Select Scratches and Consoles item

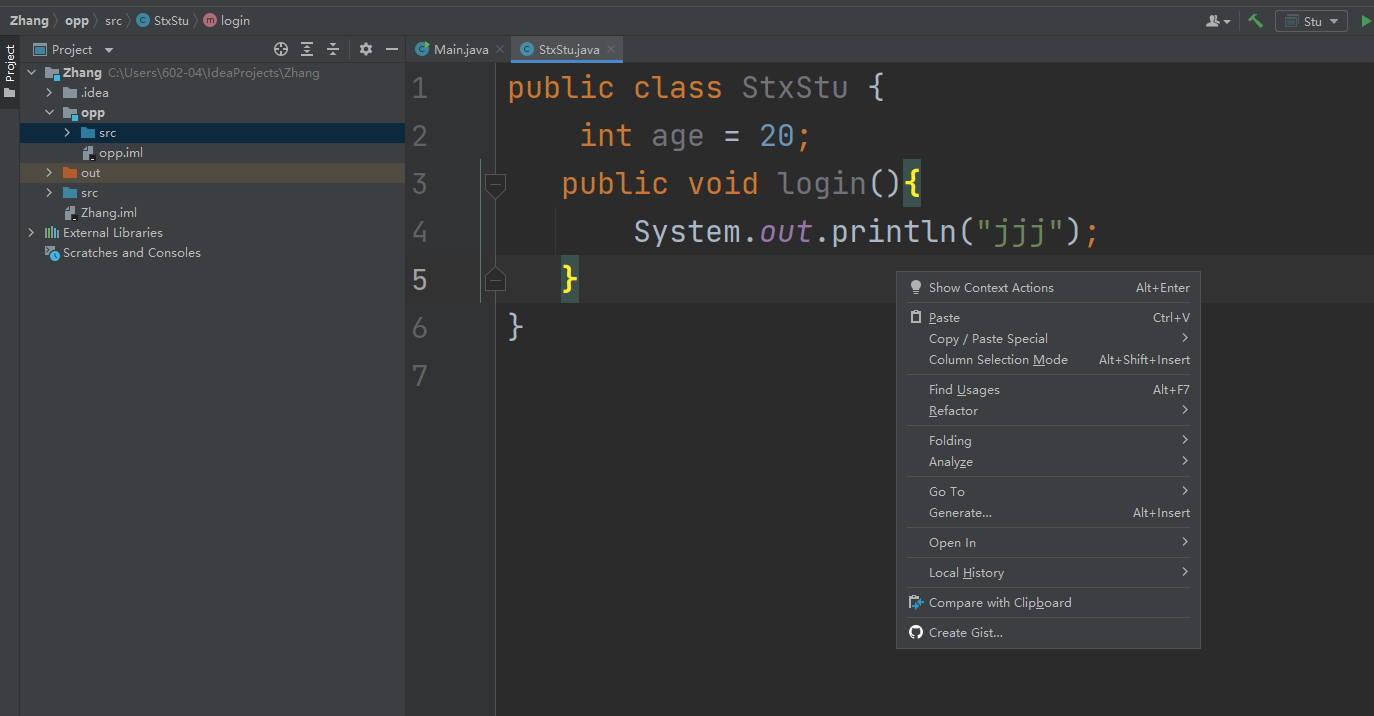[131, 253]
